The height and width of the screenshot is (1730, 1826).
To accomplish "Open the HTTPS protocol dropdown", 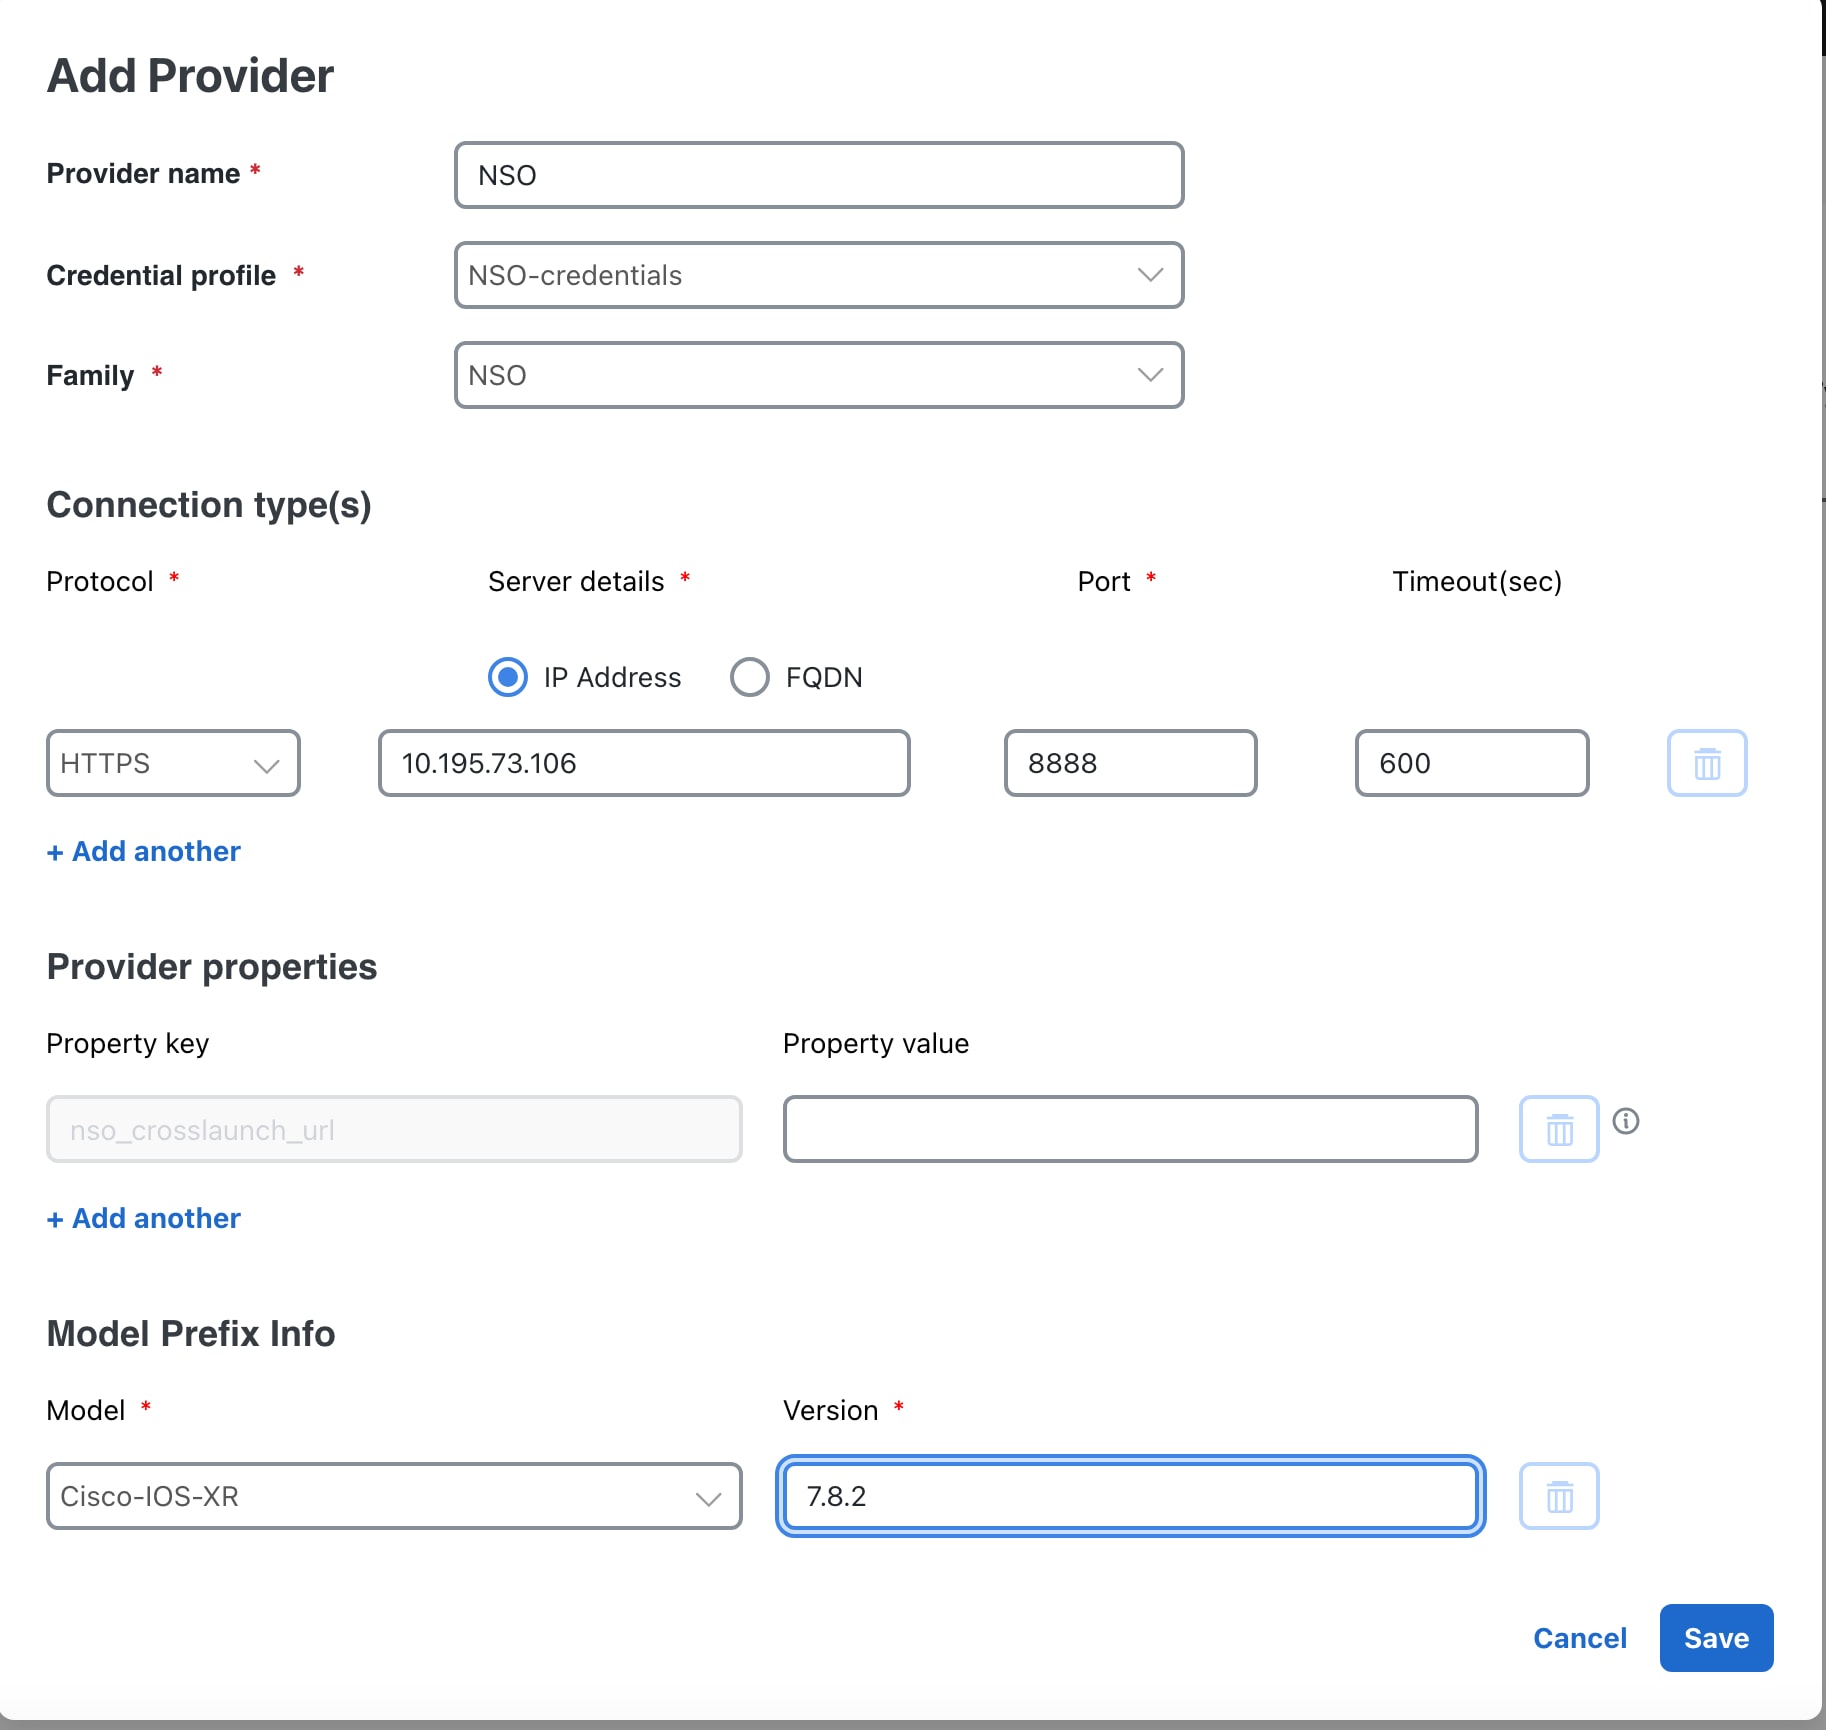I will tap(173, 763).
